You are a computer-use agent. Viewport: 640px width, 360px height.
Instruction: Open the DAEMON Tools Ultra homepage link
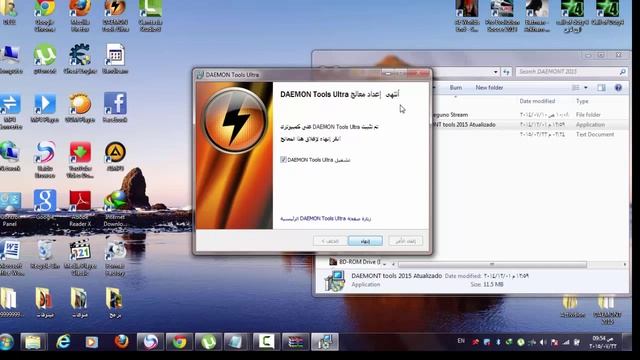(x=325, y=219)
